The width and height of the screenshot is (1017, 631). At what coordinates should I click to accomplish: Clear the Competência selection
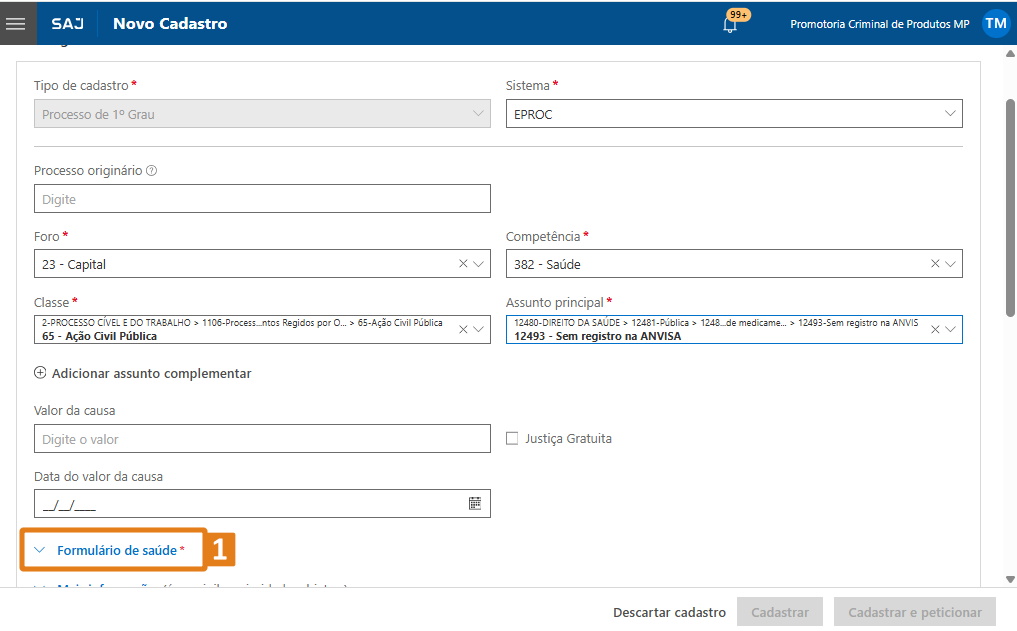[935, 263]
